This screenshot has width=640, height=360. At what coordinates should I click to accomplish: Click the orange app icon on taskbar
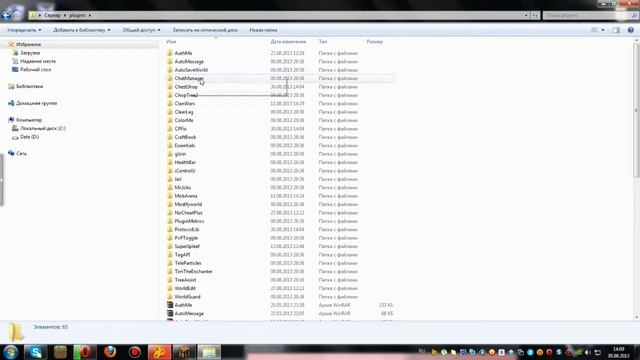(x=159, y=352)
